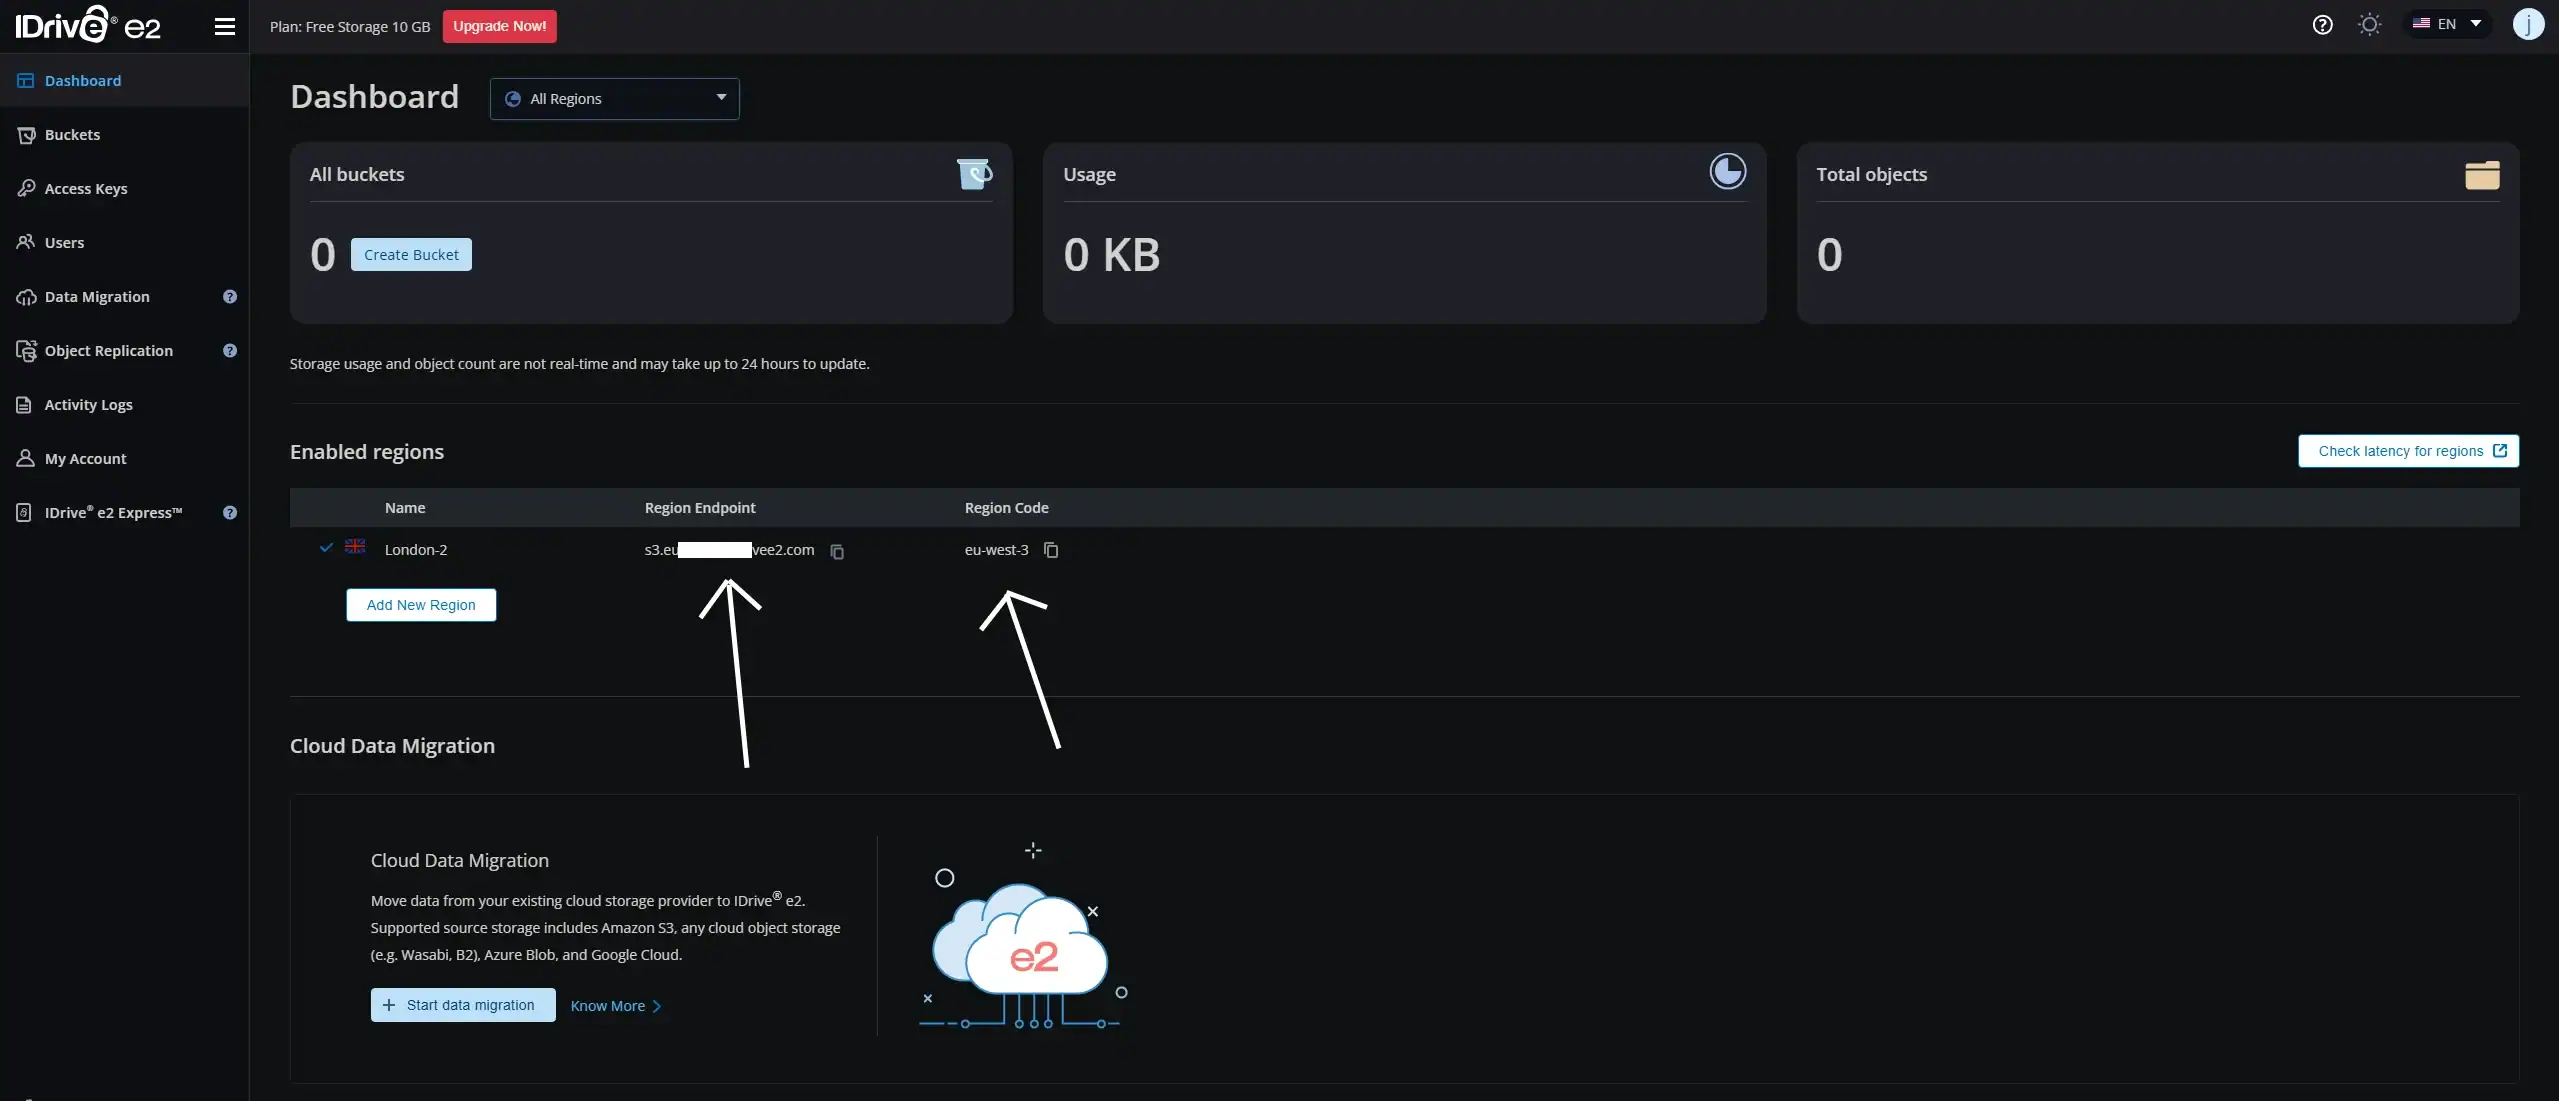Click the Total objects folder icon
Image resolution: width=2559 pixels, height=1101 pixels.
pos(2482,174)
